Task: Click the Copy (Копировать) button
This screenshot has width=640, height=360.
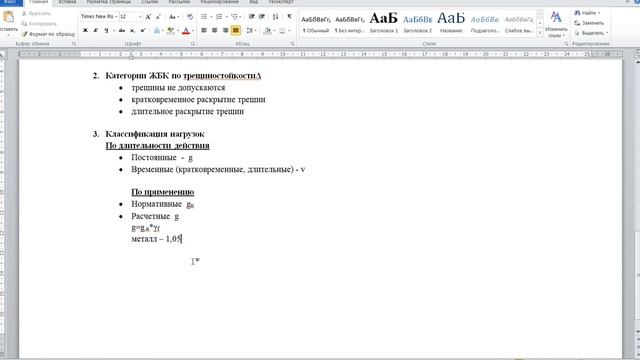Action: pyautogui.click(x=39, y=24)
